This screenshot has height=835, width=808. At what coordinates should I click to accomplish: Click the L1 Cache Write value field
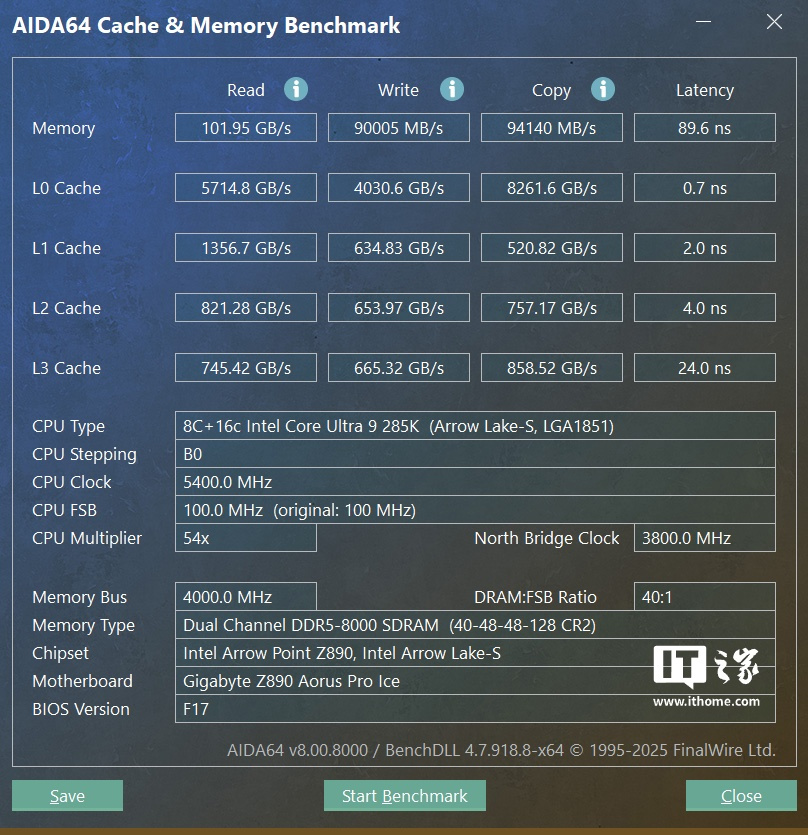pyautogui.click(x=398, y=248)
